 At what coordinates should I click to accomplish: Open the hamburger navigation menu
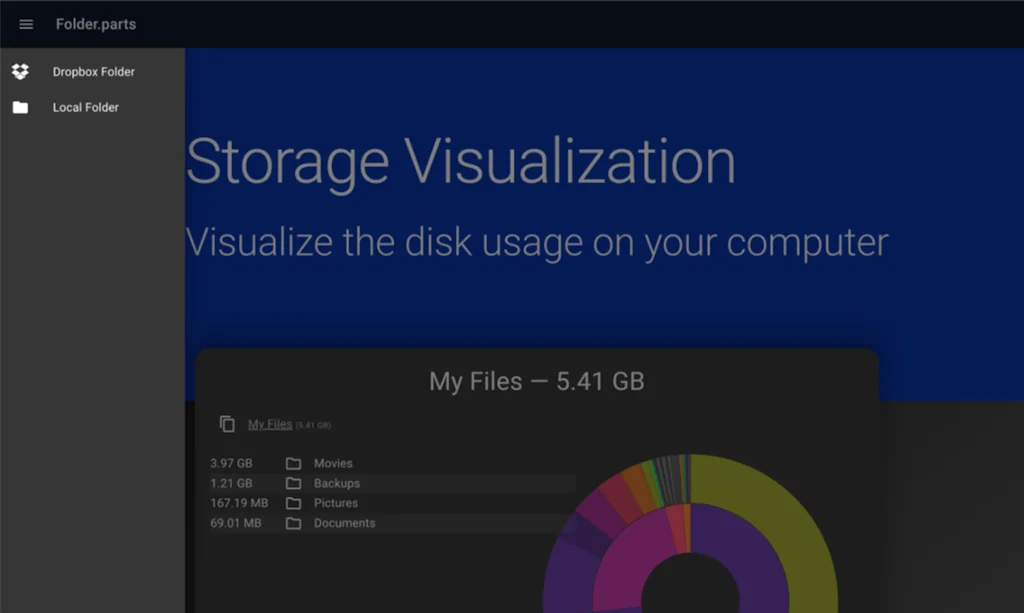coord(25,24)
